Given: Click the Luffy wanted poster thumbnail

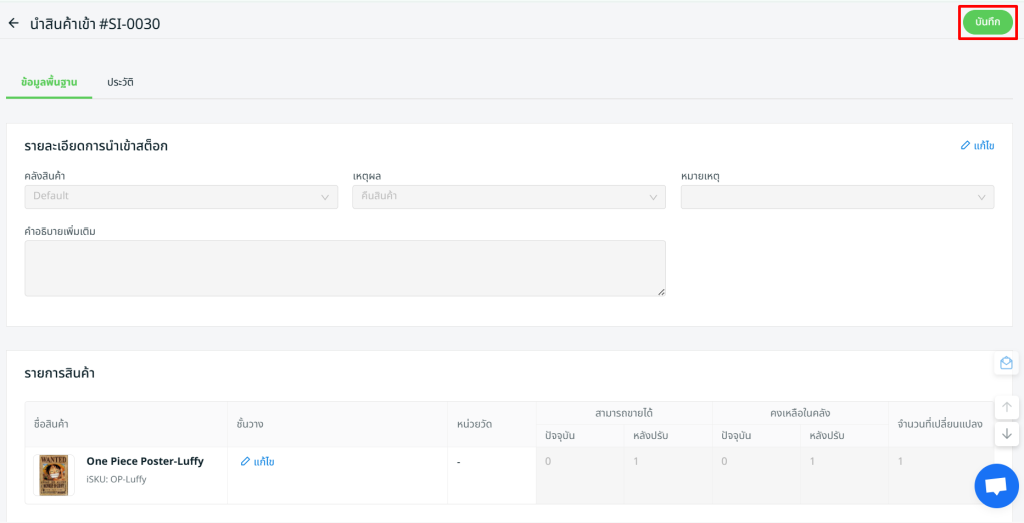Looking at the screenshot, I should pos(54,475).
